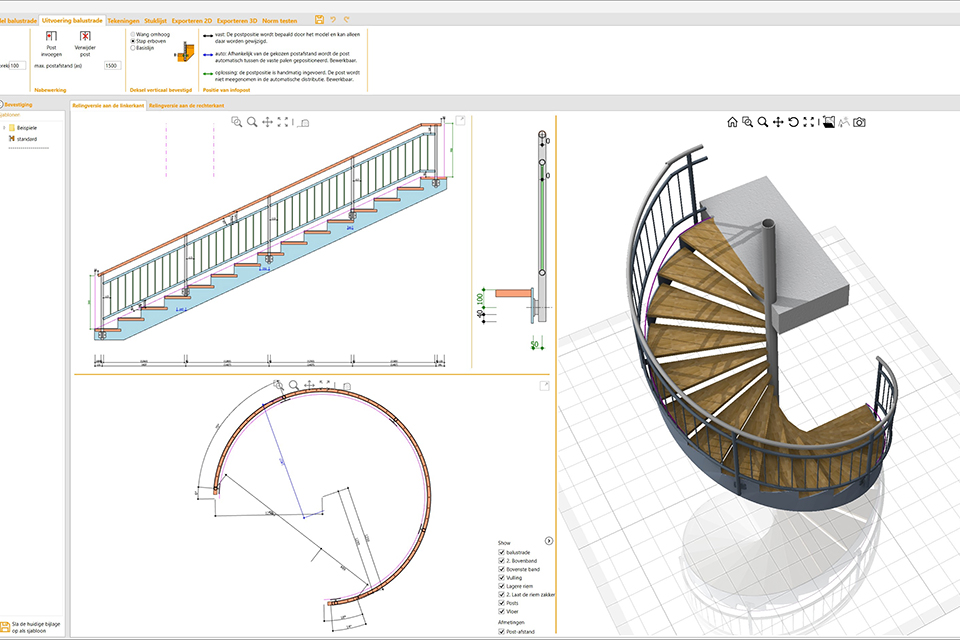960x640 pixels.
Task: Open the Uitvoering balustrade tab
Action: point(72,20)
